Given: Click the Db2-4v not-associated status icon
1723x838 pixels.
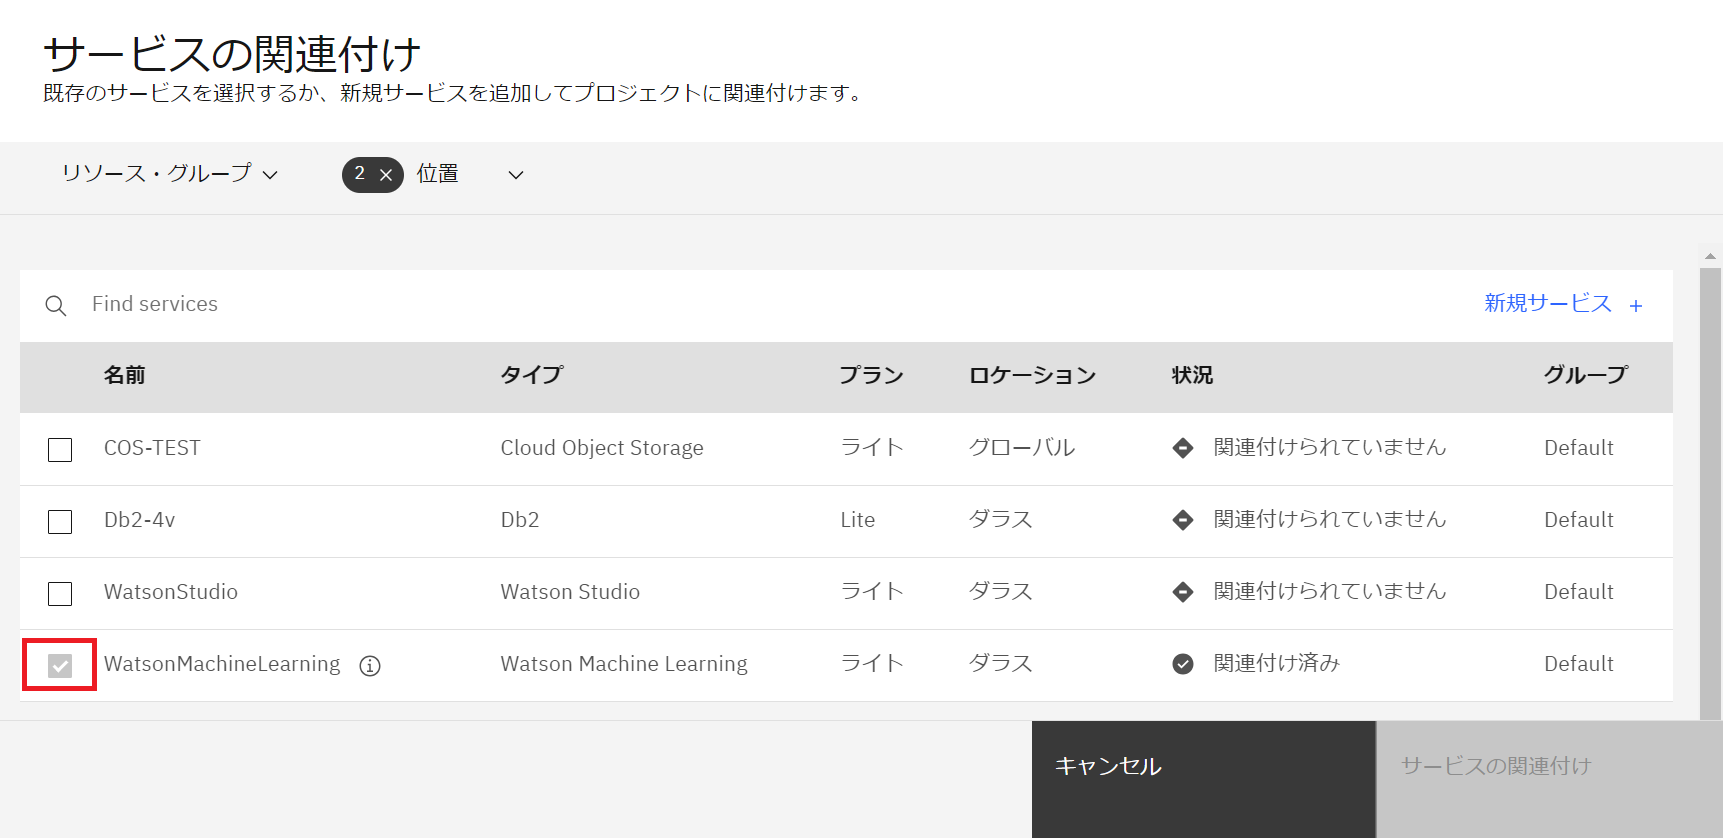Looking at the screenshot, I should 1183,520.
